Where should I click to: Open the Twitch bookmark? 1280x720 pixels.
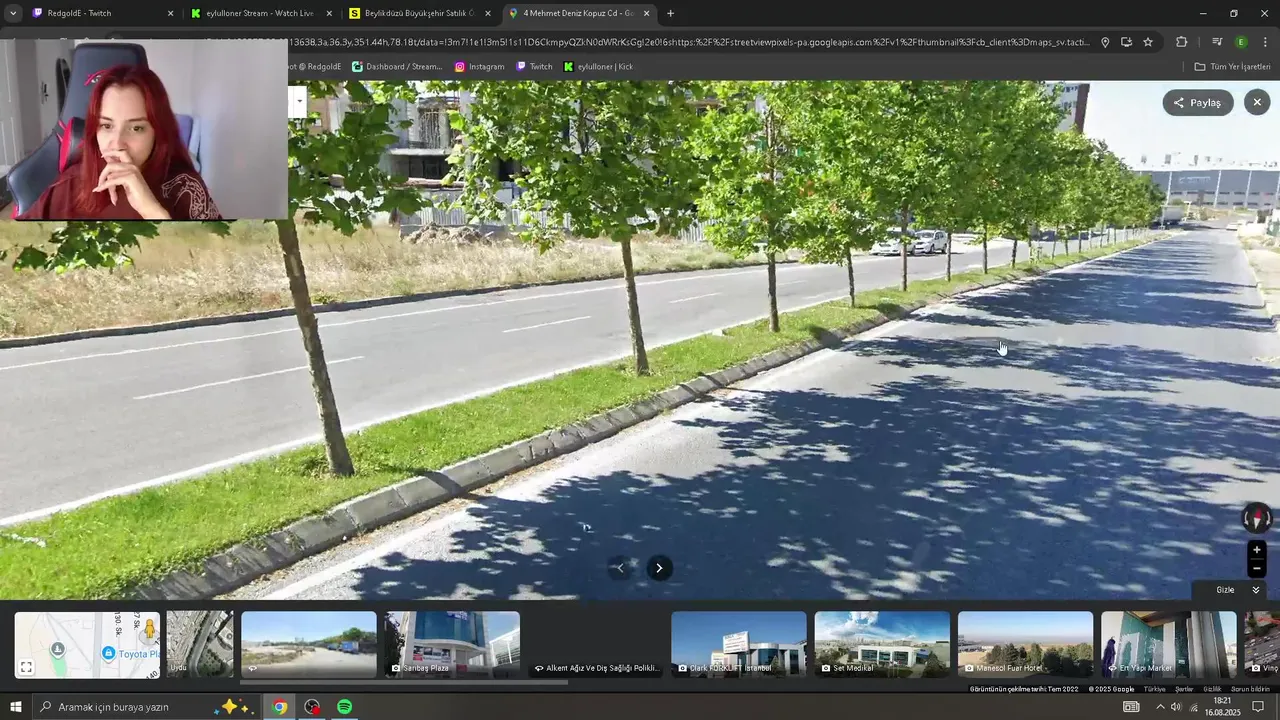(534, 67)
